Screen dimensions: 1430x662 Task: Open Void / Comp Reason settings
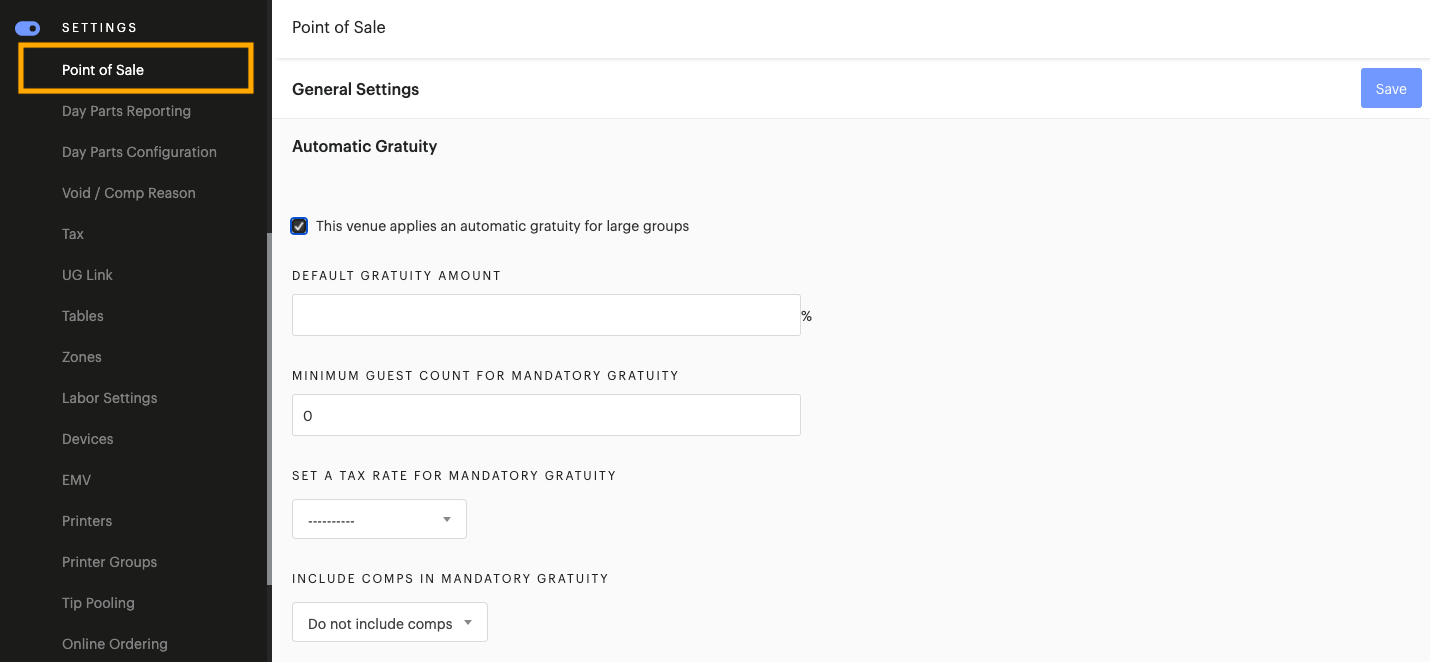[x=128, y=193]
